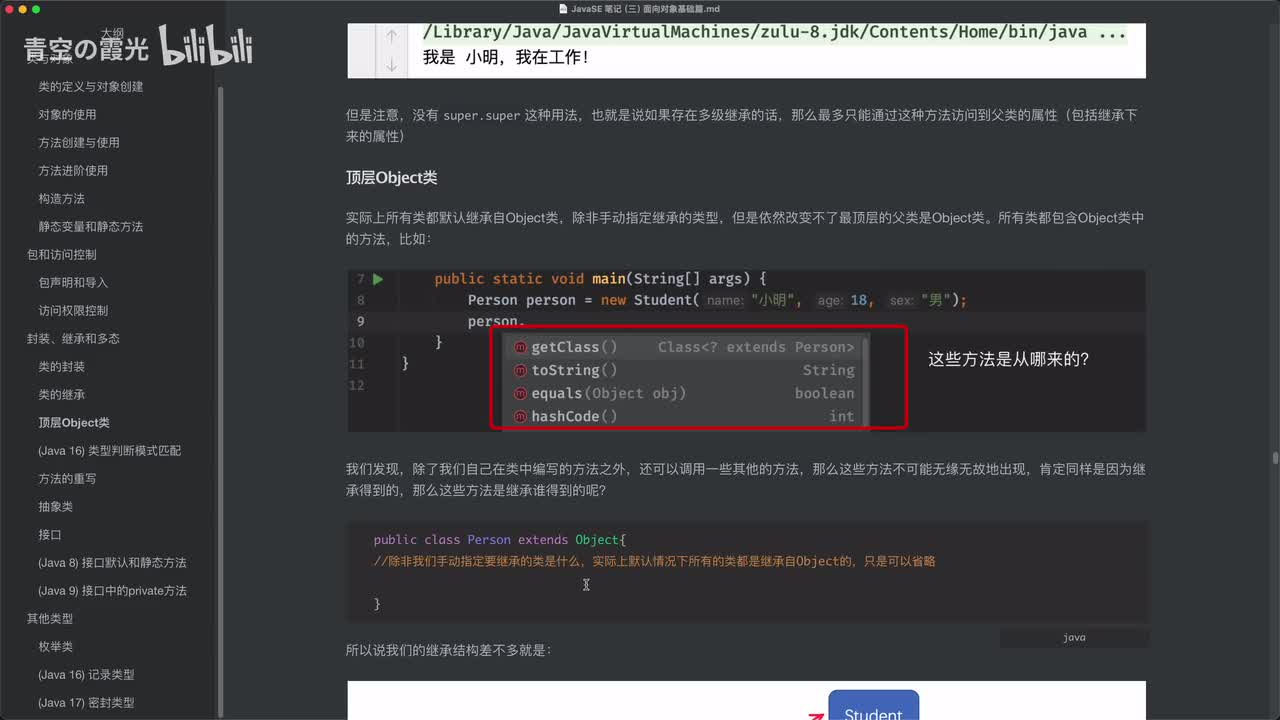Go to 访问权限控制 in sidebar
Screen dimensions: 1280x720
tap(73, 311)
